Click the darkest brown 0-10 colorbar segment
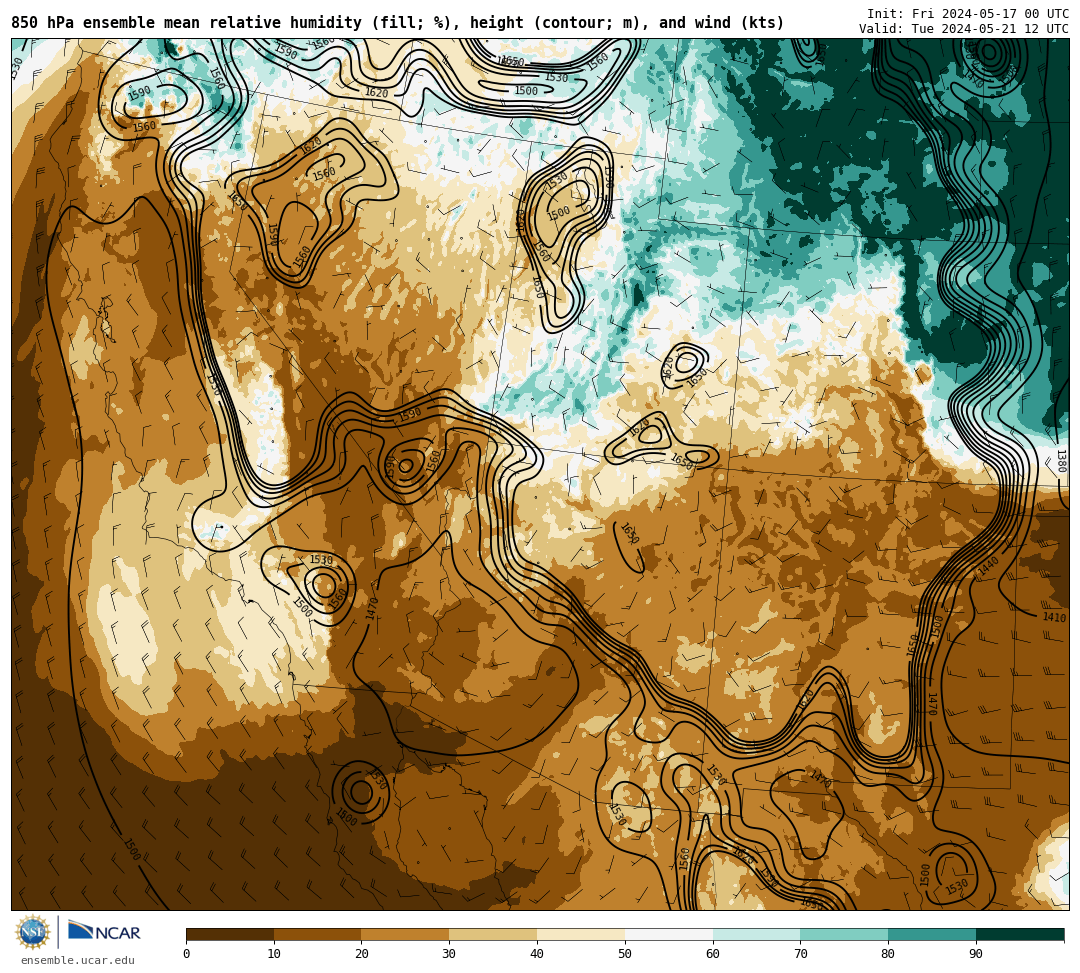This screenshot has width=1080, height=973. click(230, 934)
